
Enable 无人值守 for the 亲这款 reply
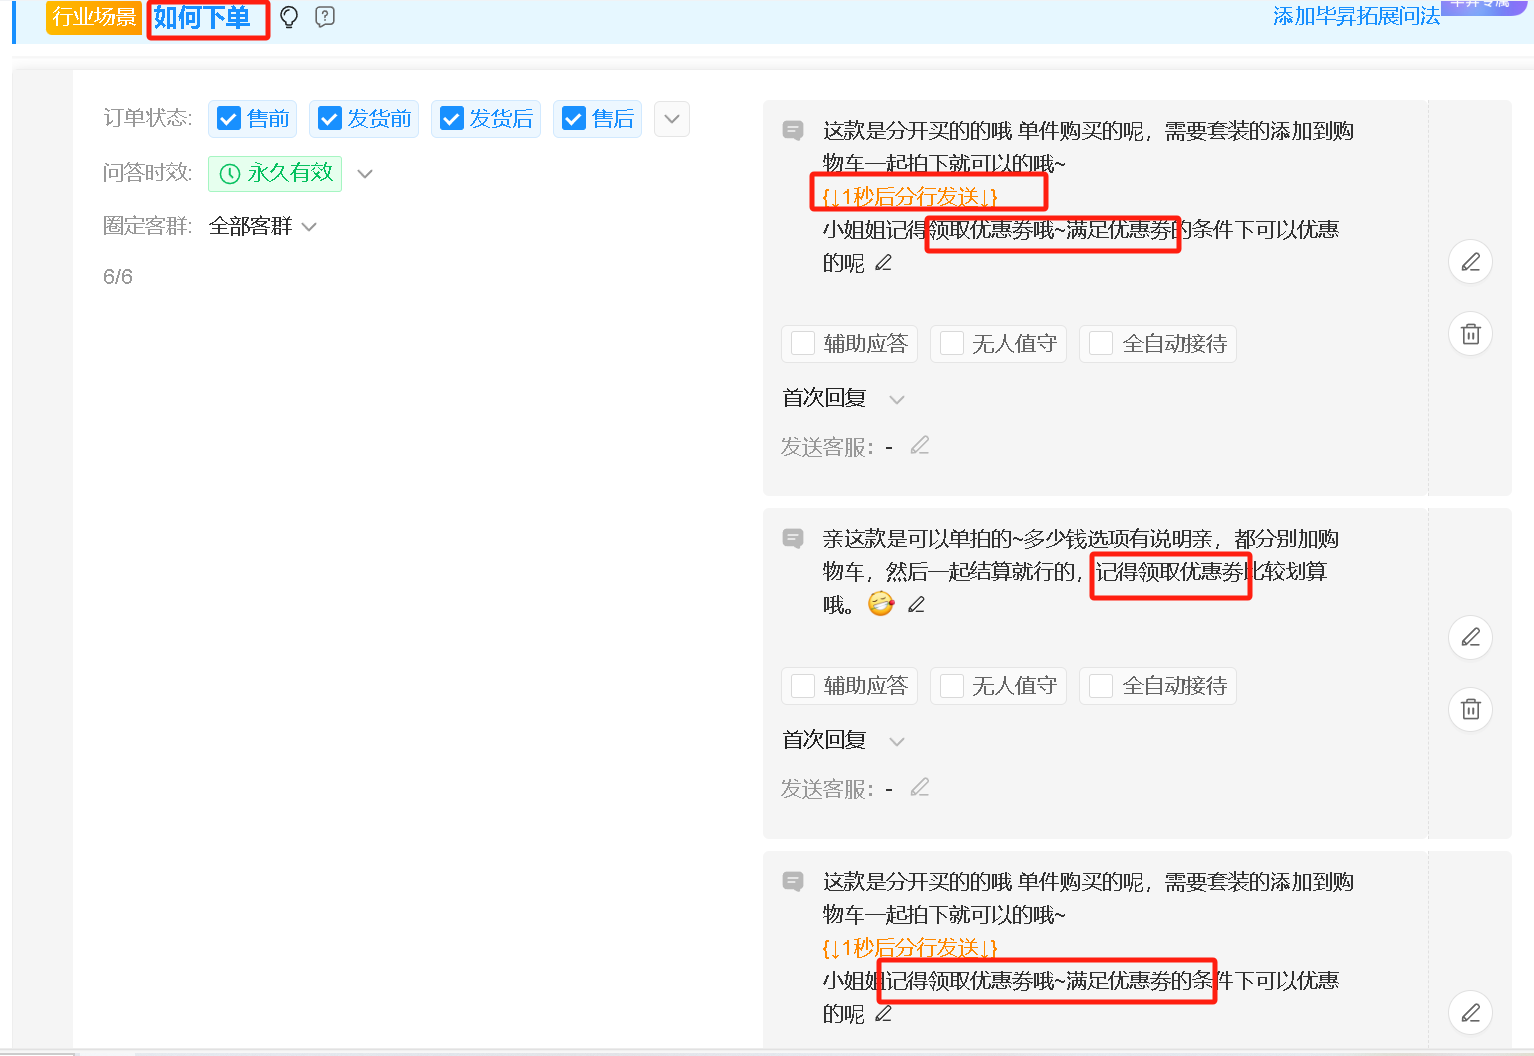click(952, 685)
